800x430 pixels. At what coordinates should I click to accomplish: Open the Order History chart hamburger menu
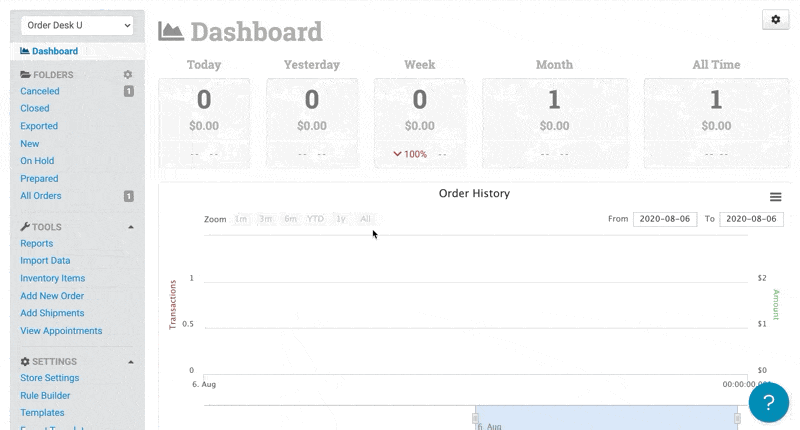click(x=775, y=197)
